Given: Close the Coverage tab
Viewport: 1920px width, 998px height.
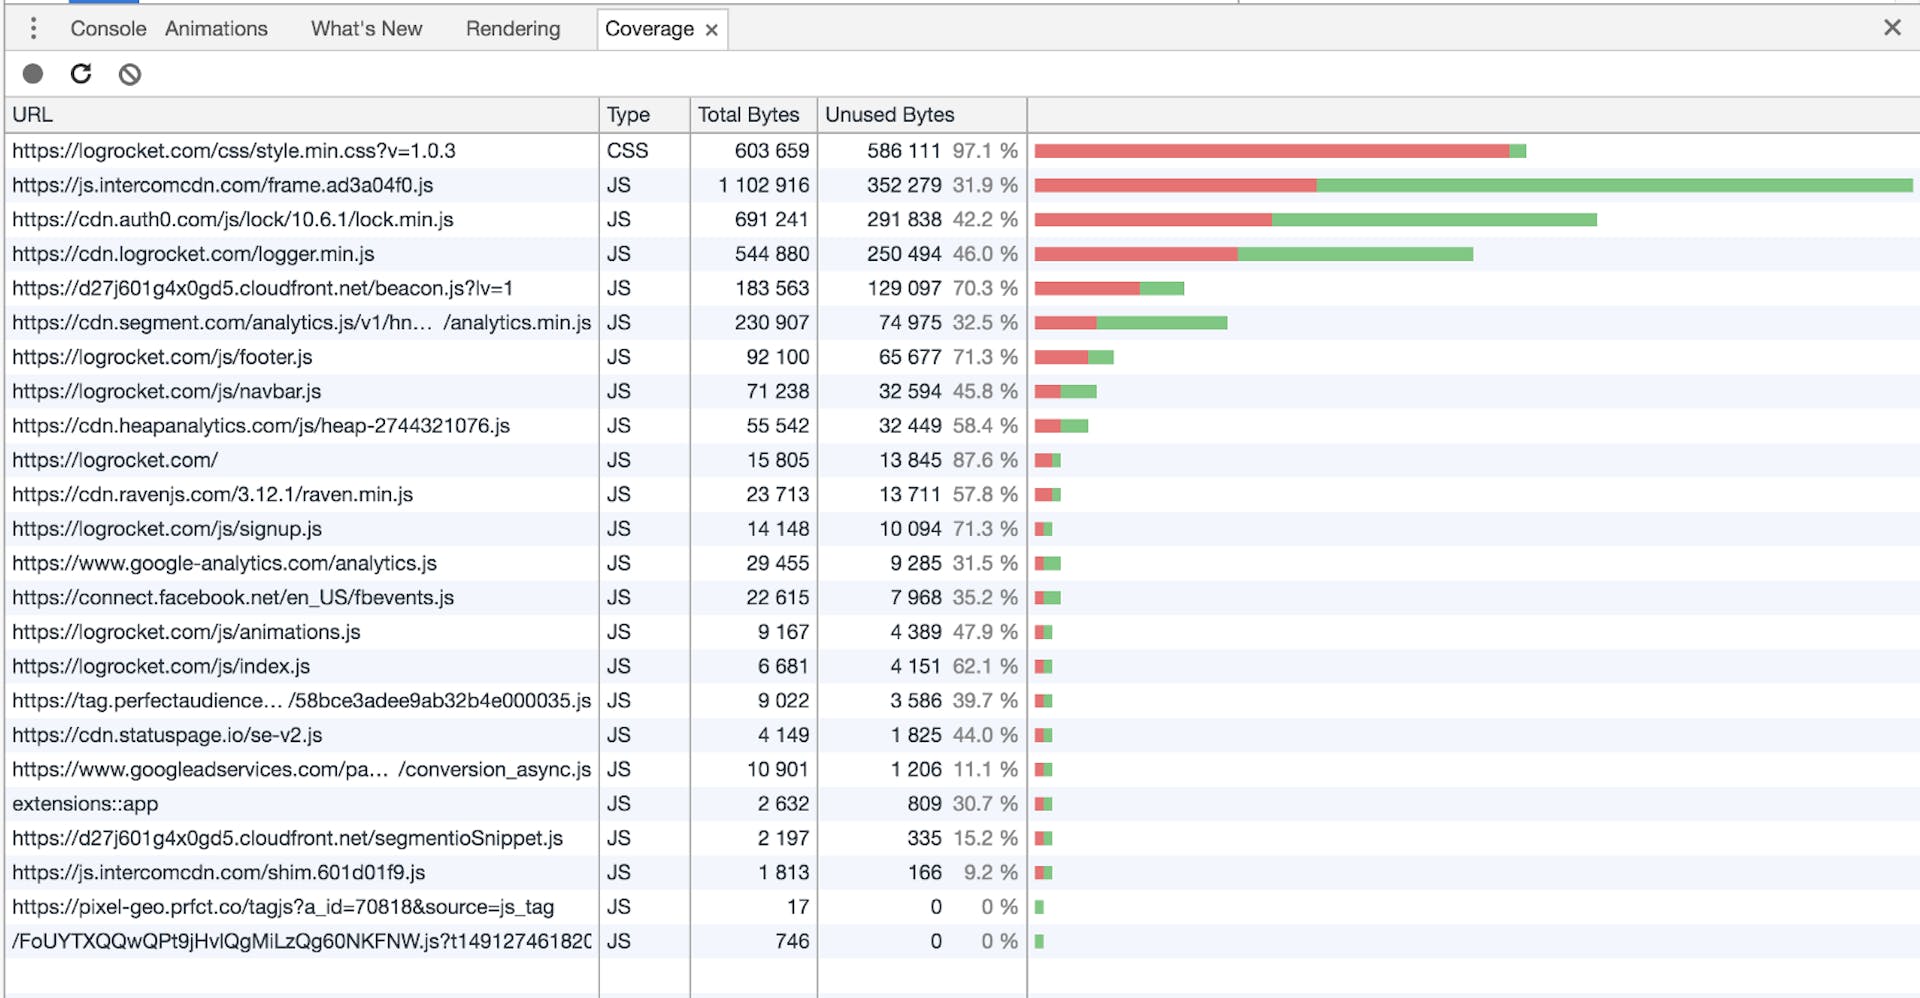Looking at the screenshot, I should click(712, 30).
